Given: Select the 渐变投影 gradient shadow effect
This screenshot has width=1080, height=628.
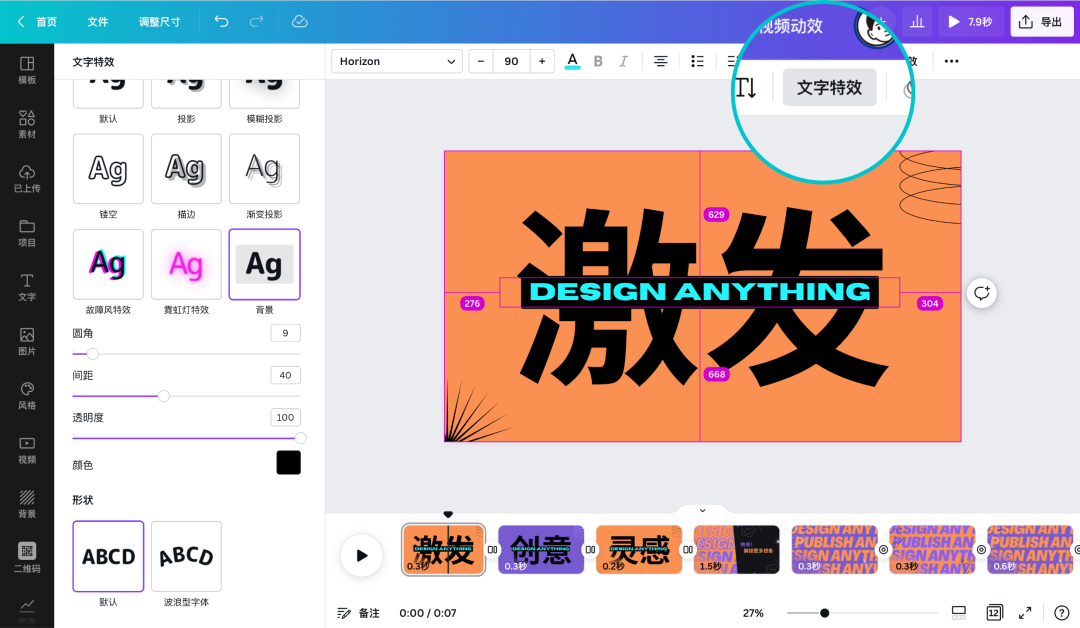Looking at the screenshot, I should 264,169.
